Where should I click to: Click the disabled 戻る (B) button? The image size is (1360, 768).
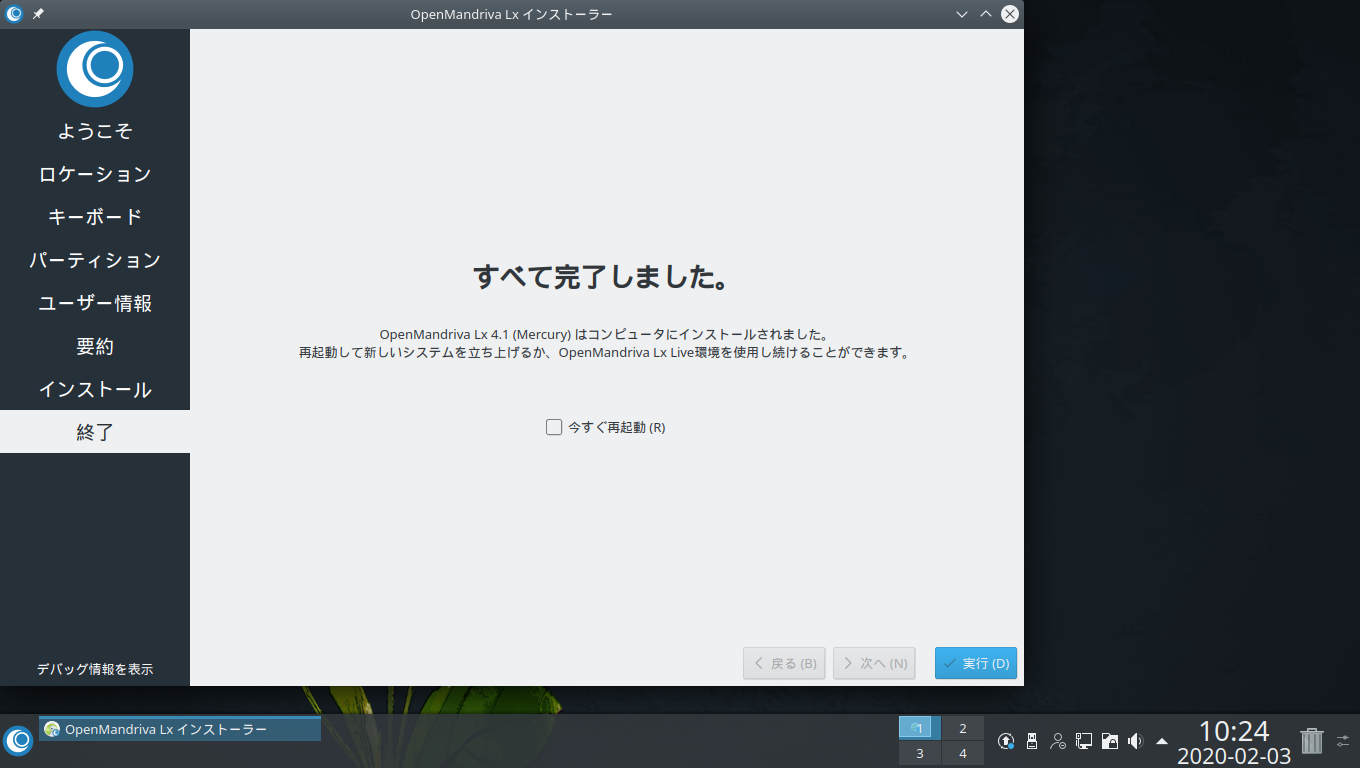pos(784,663)
